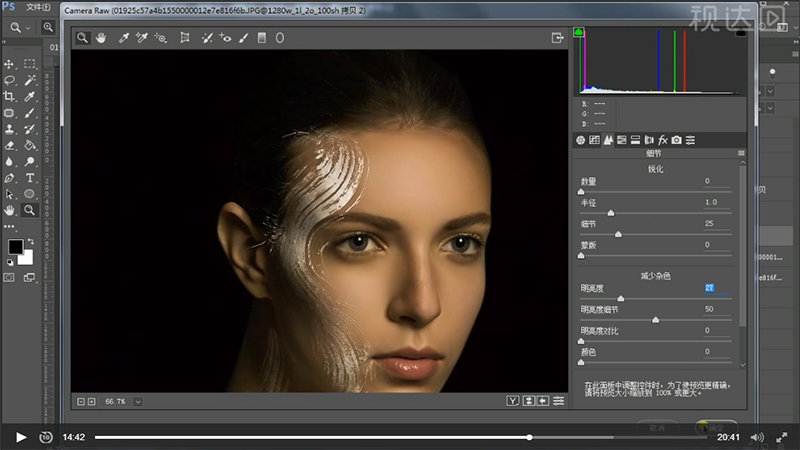Toggle the shadow clipping warning in histogram

coord(578,32)
